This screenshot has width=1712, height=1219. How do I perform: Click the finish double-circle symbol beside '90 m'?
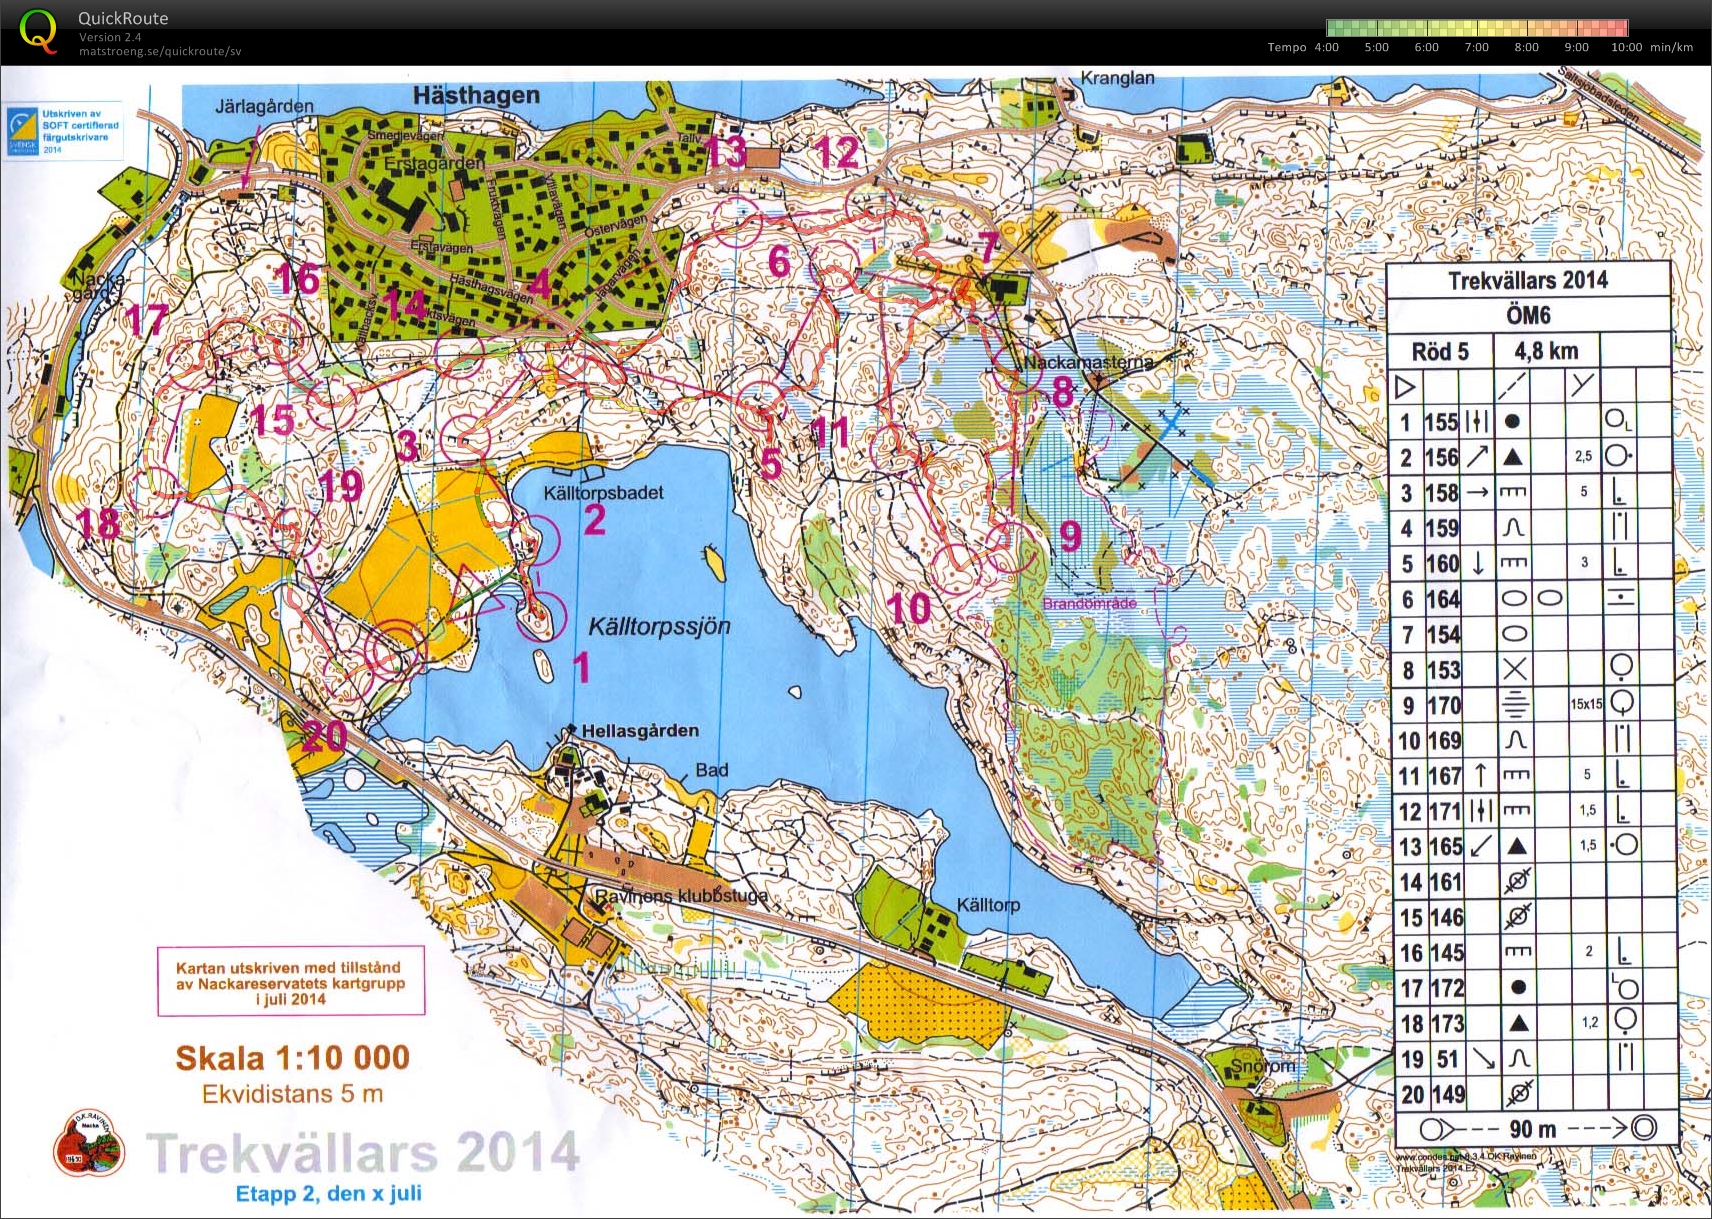pyautogui.click(x=1644, y=1128)
